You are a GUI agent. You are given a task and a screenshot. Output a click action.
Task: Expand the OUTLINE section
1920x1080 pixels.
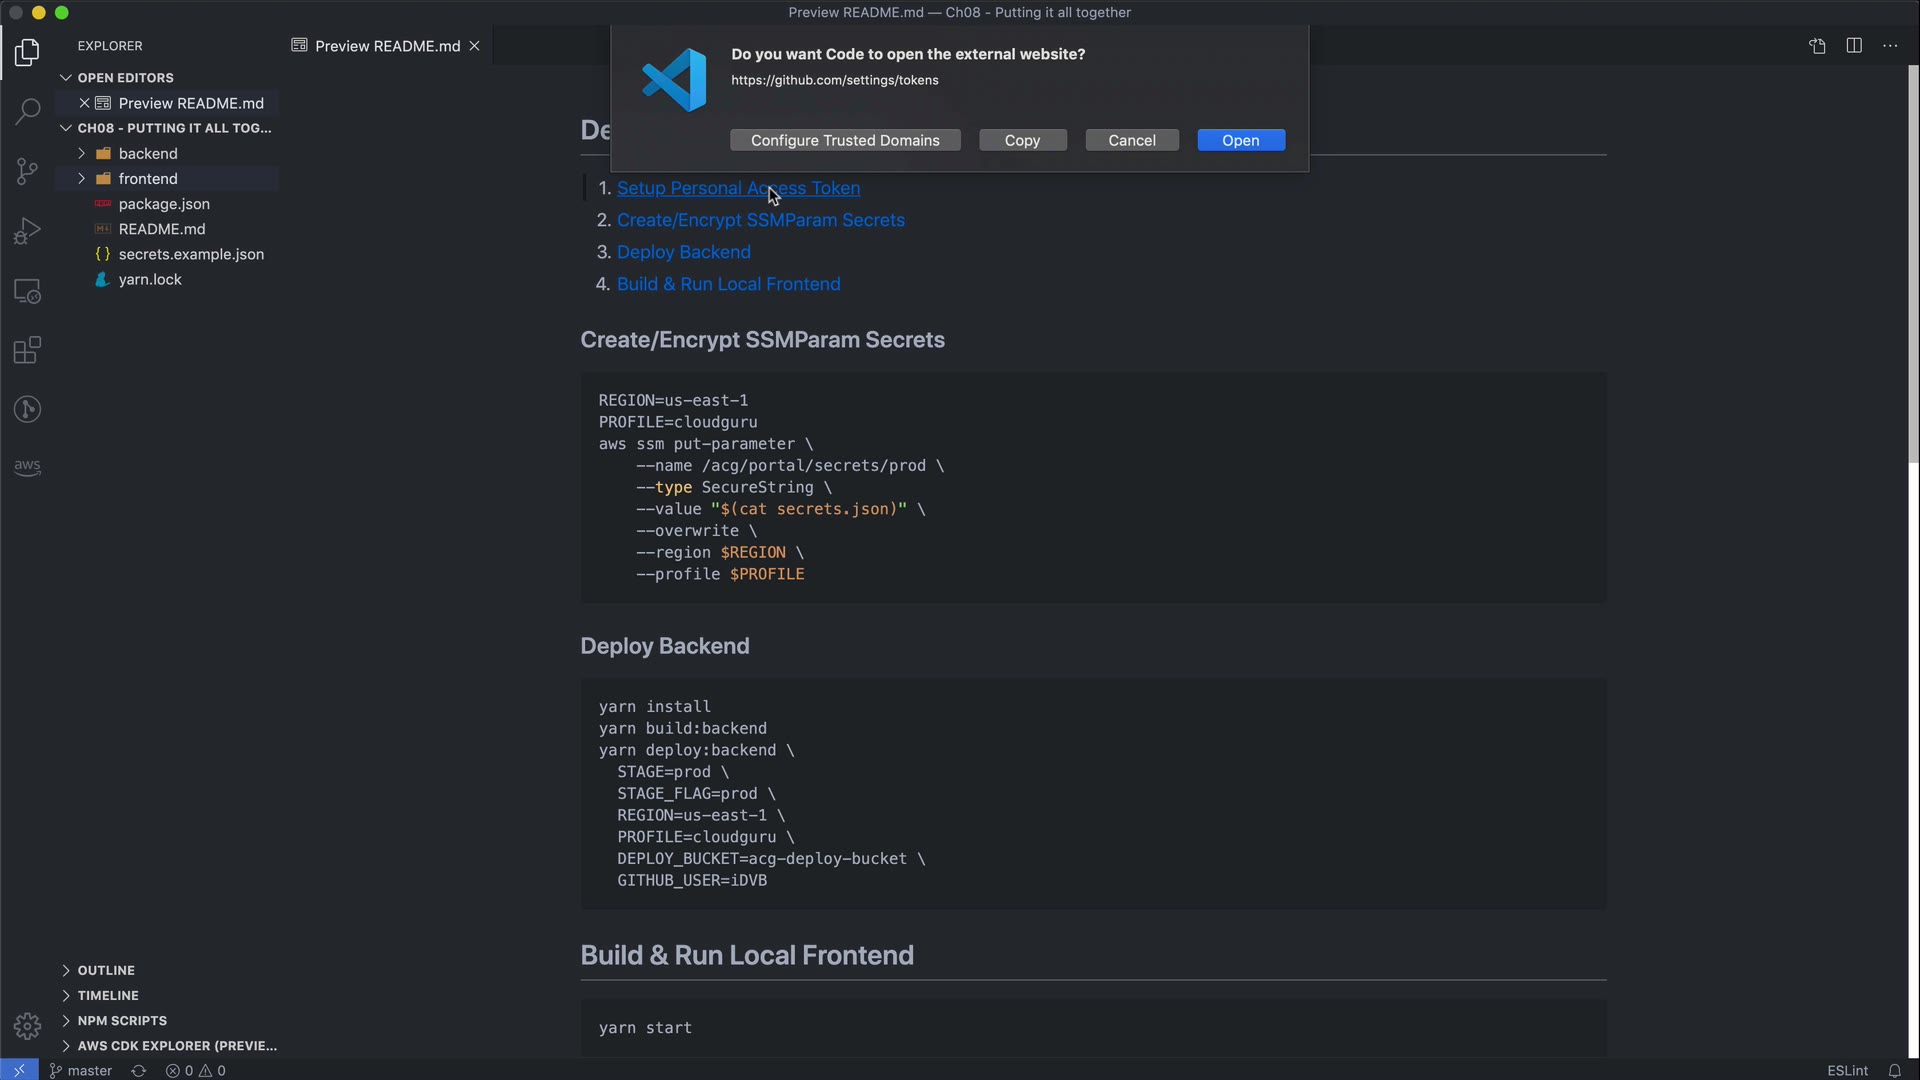(x=105, y=970)
